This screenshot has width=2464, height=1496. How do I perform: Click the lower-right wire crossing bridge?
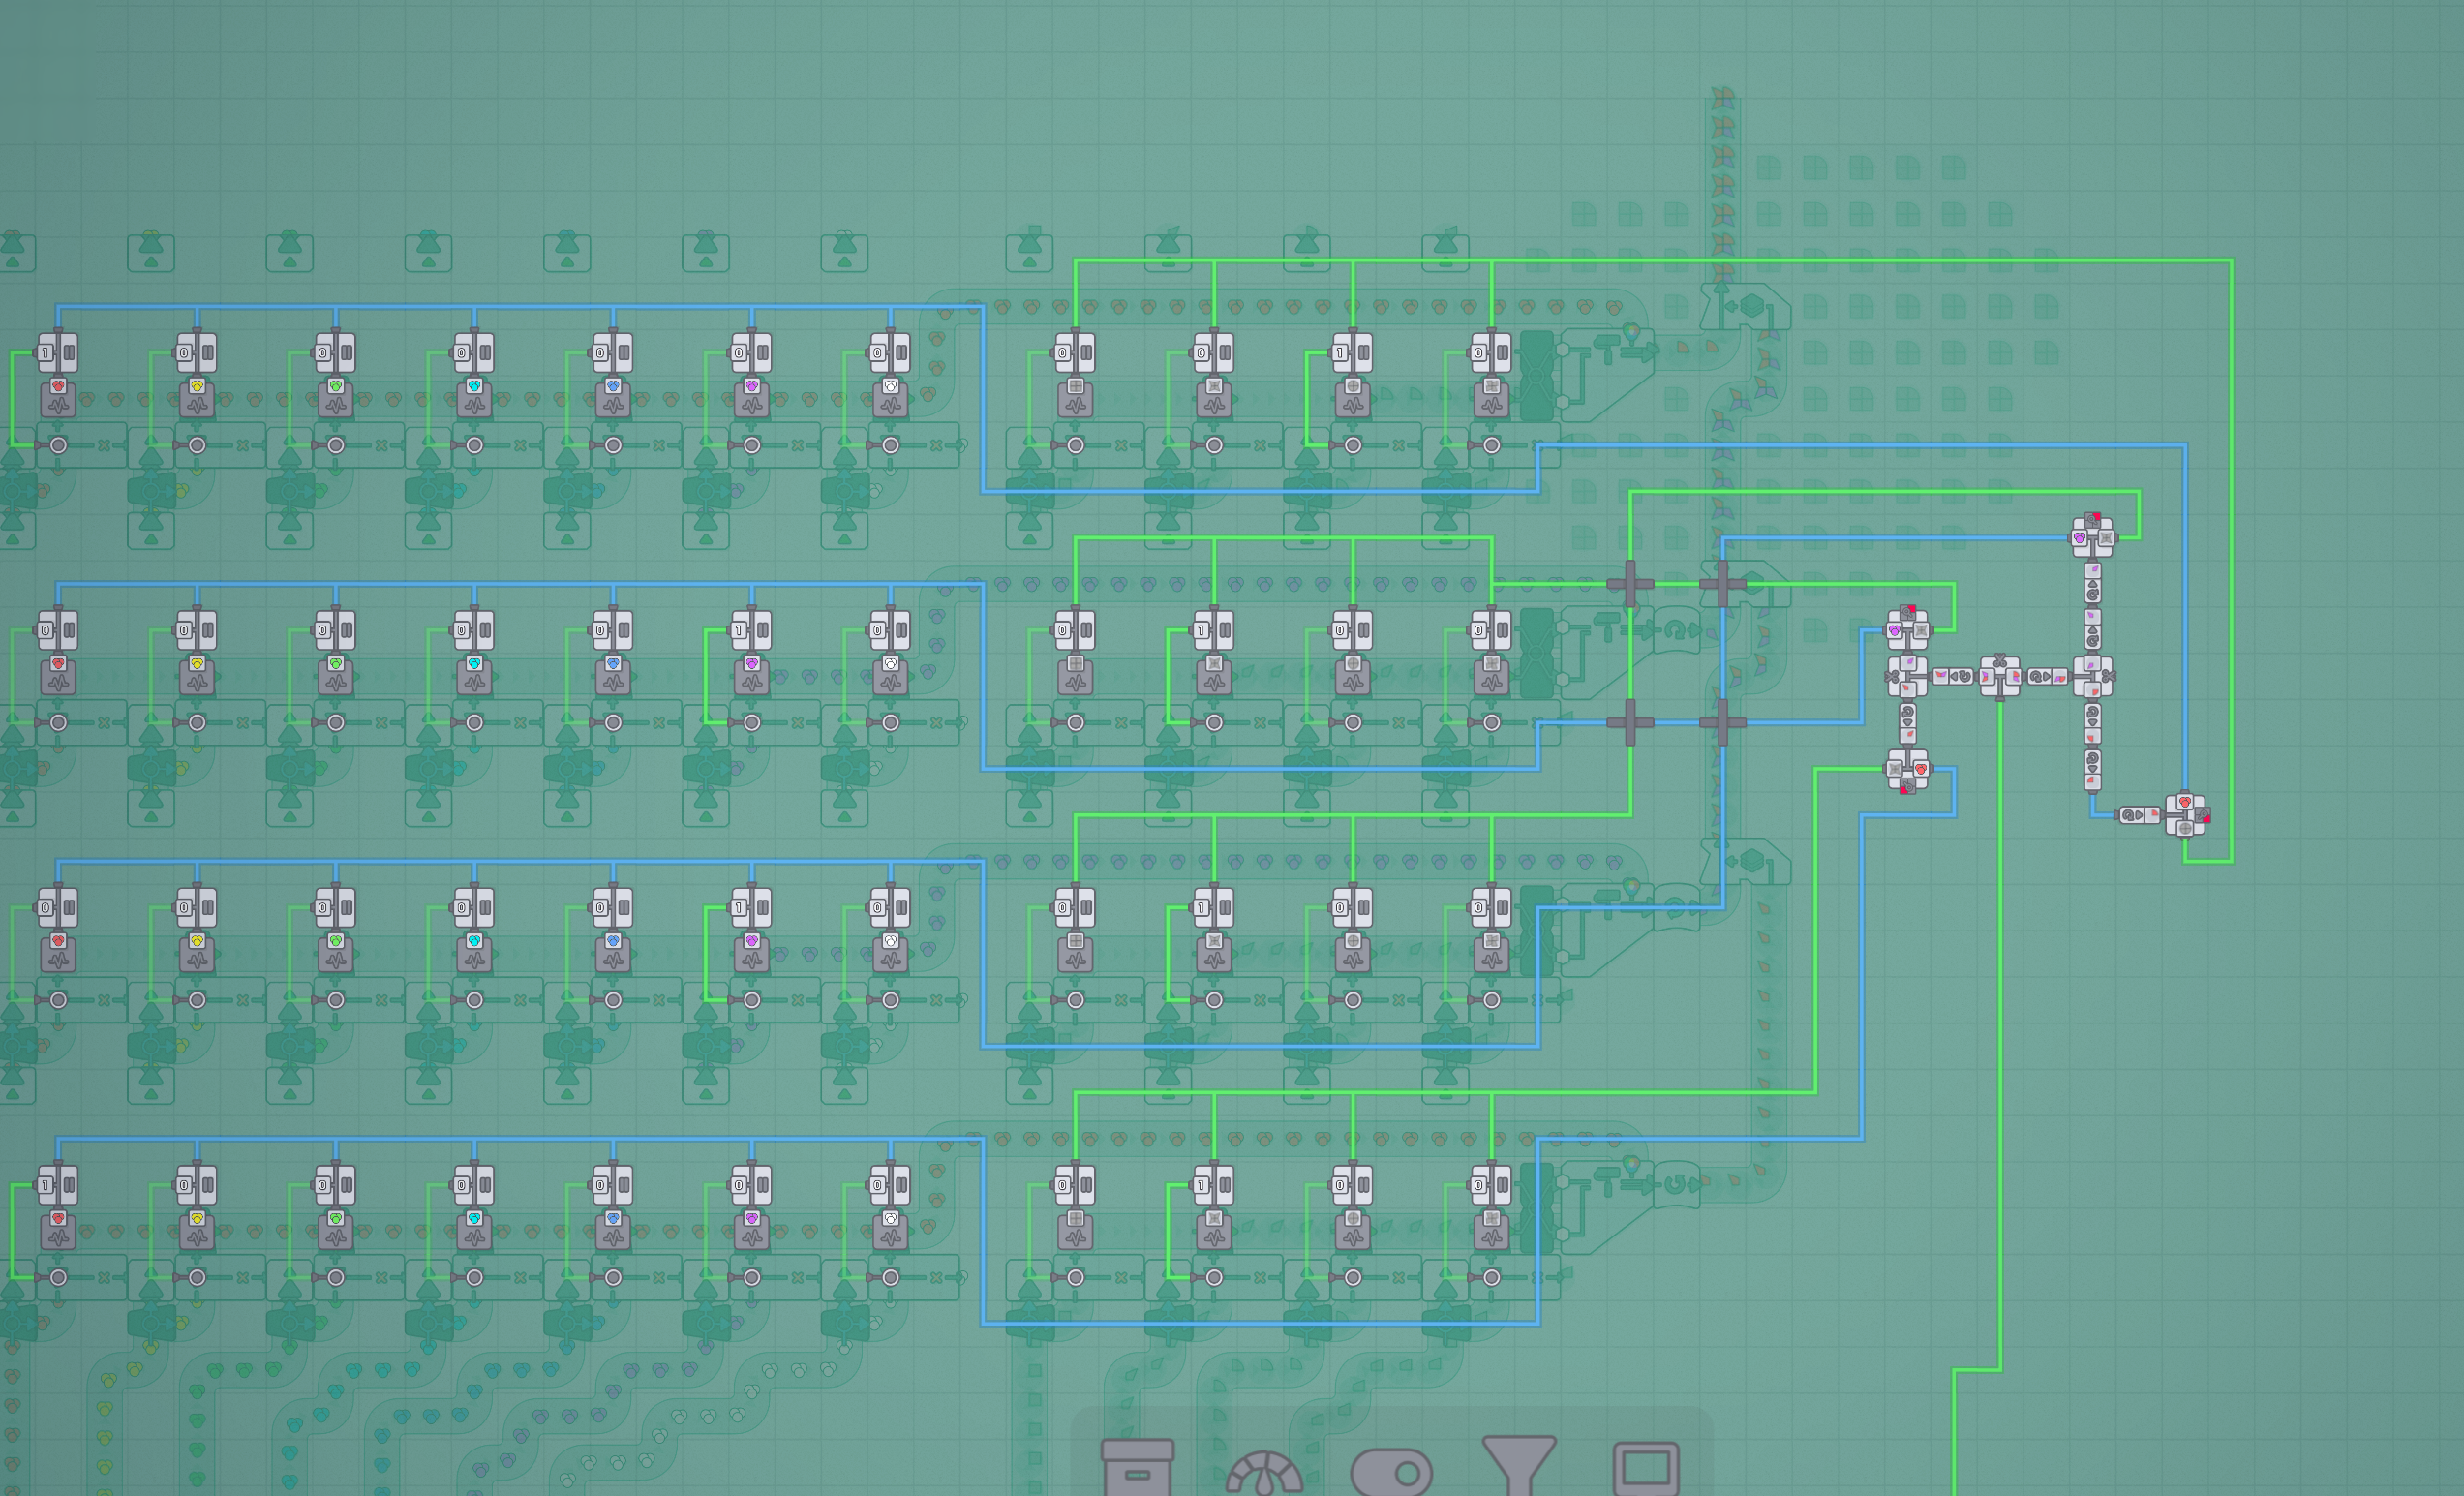tap(1722, 722)
